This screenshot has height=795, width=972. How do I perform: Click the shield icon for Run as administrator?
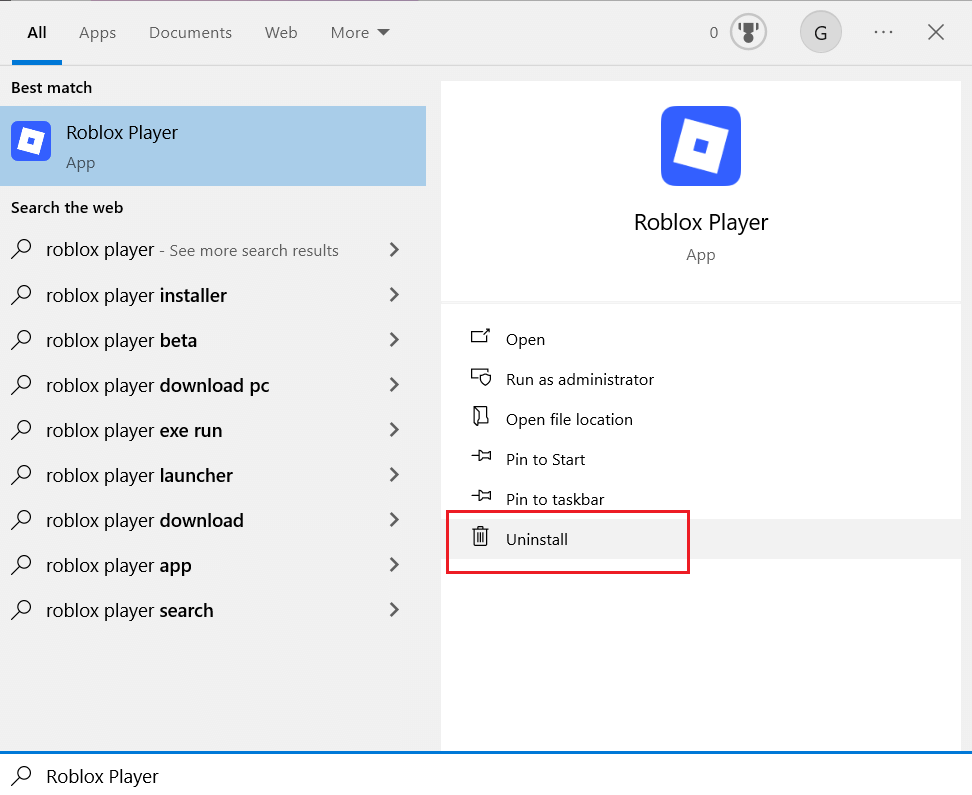click(x=480, y=376)
